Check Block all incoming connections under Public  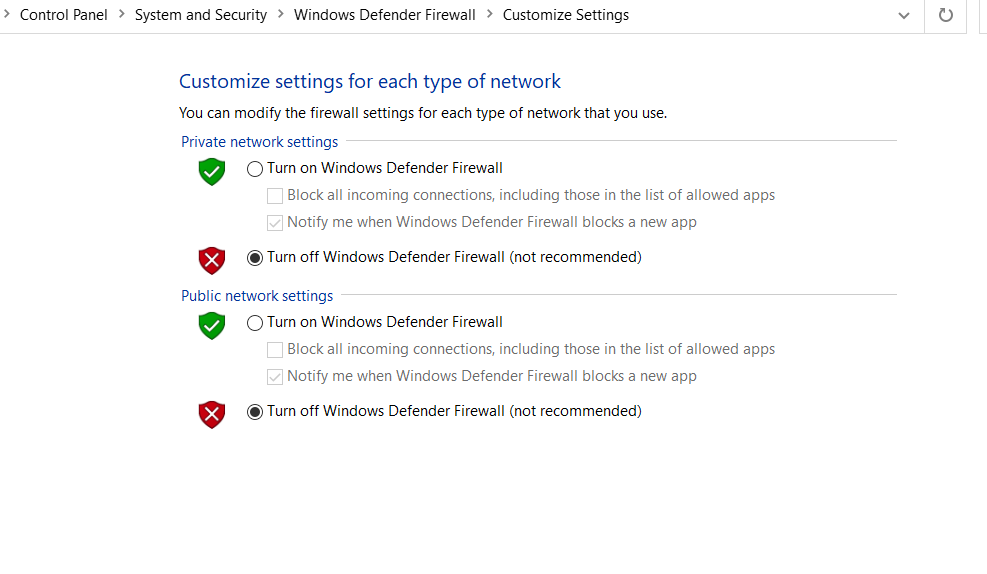(x=274, y=350)
